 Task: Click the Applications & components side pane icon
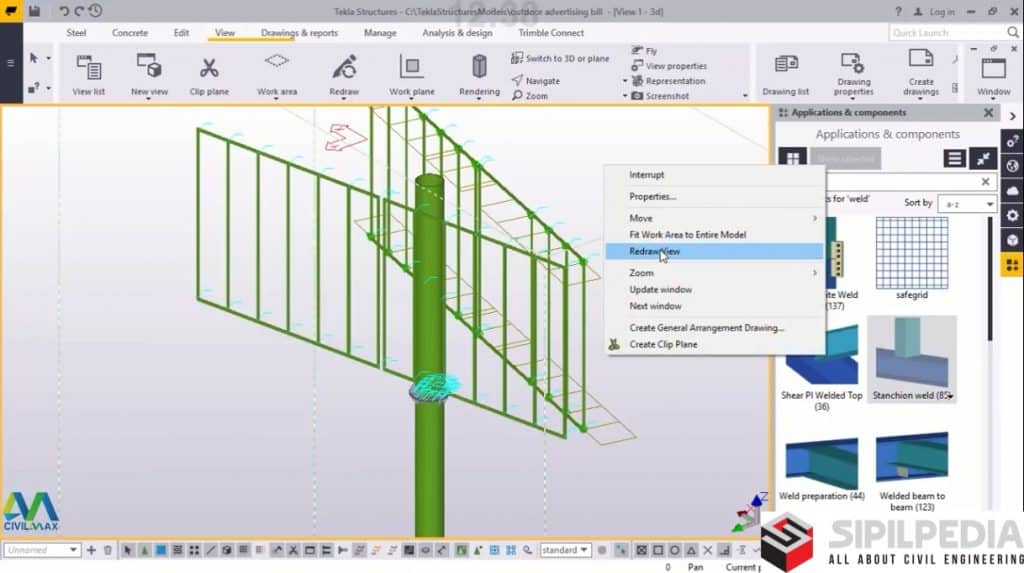[1013, 264]
